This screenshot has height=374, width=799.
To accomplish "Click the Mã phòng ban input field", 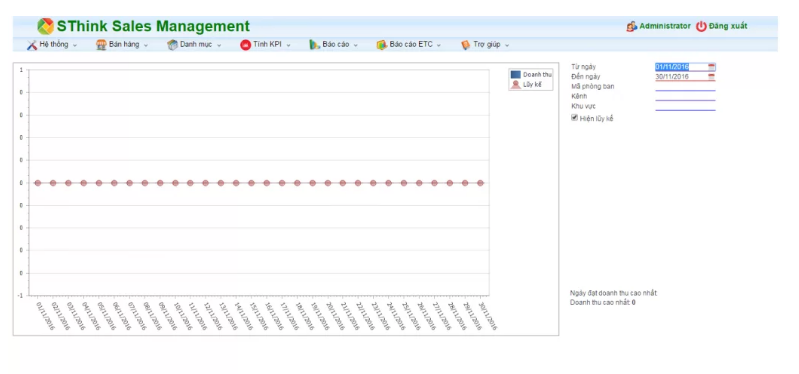I will (685, 87).
